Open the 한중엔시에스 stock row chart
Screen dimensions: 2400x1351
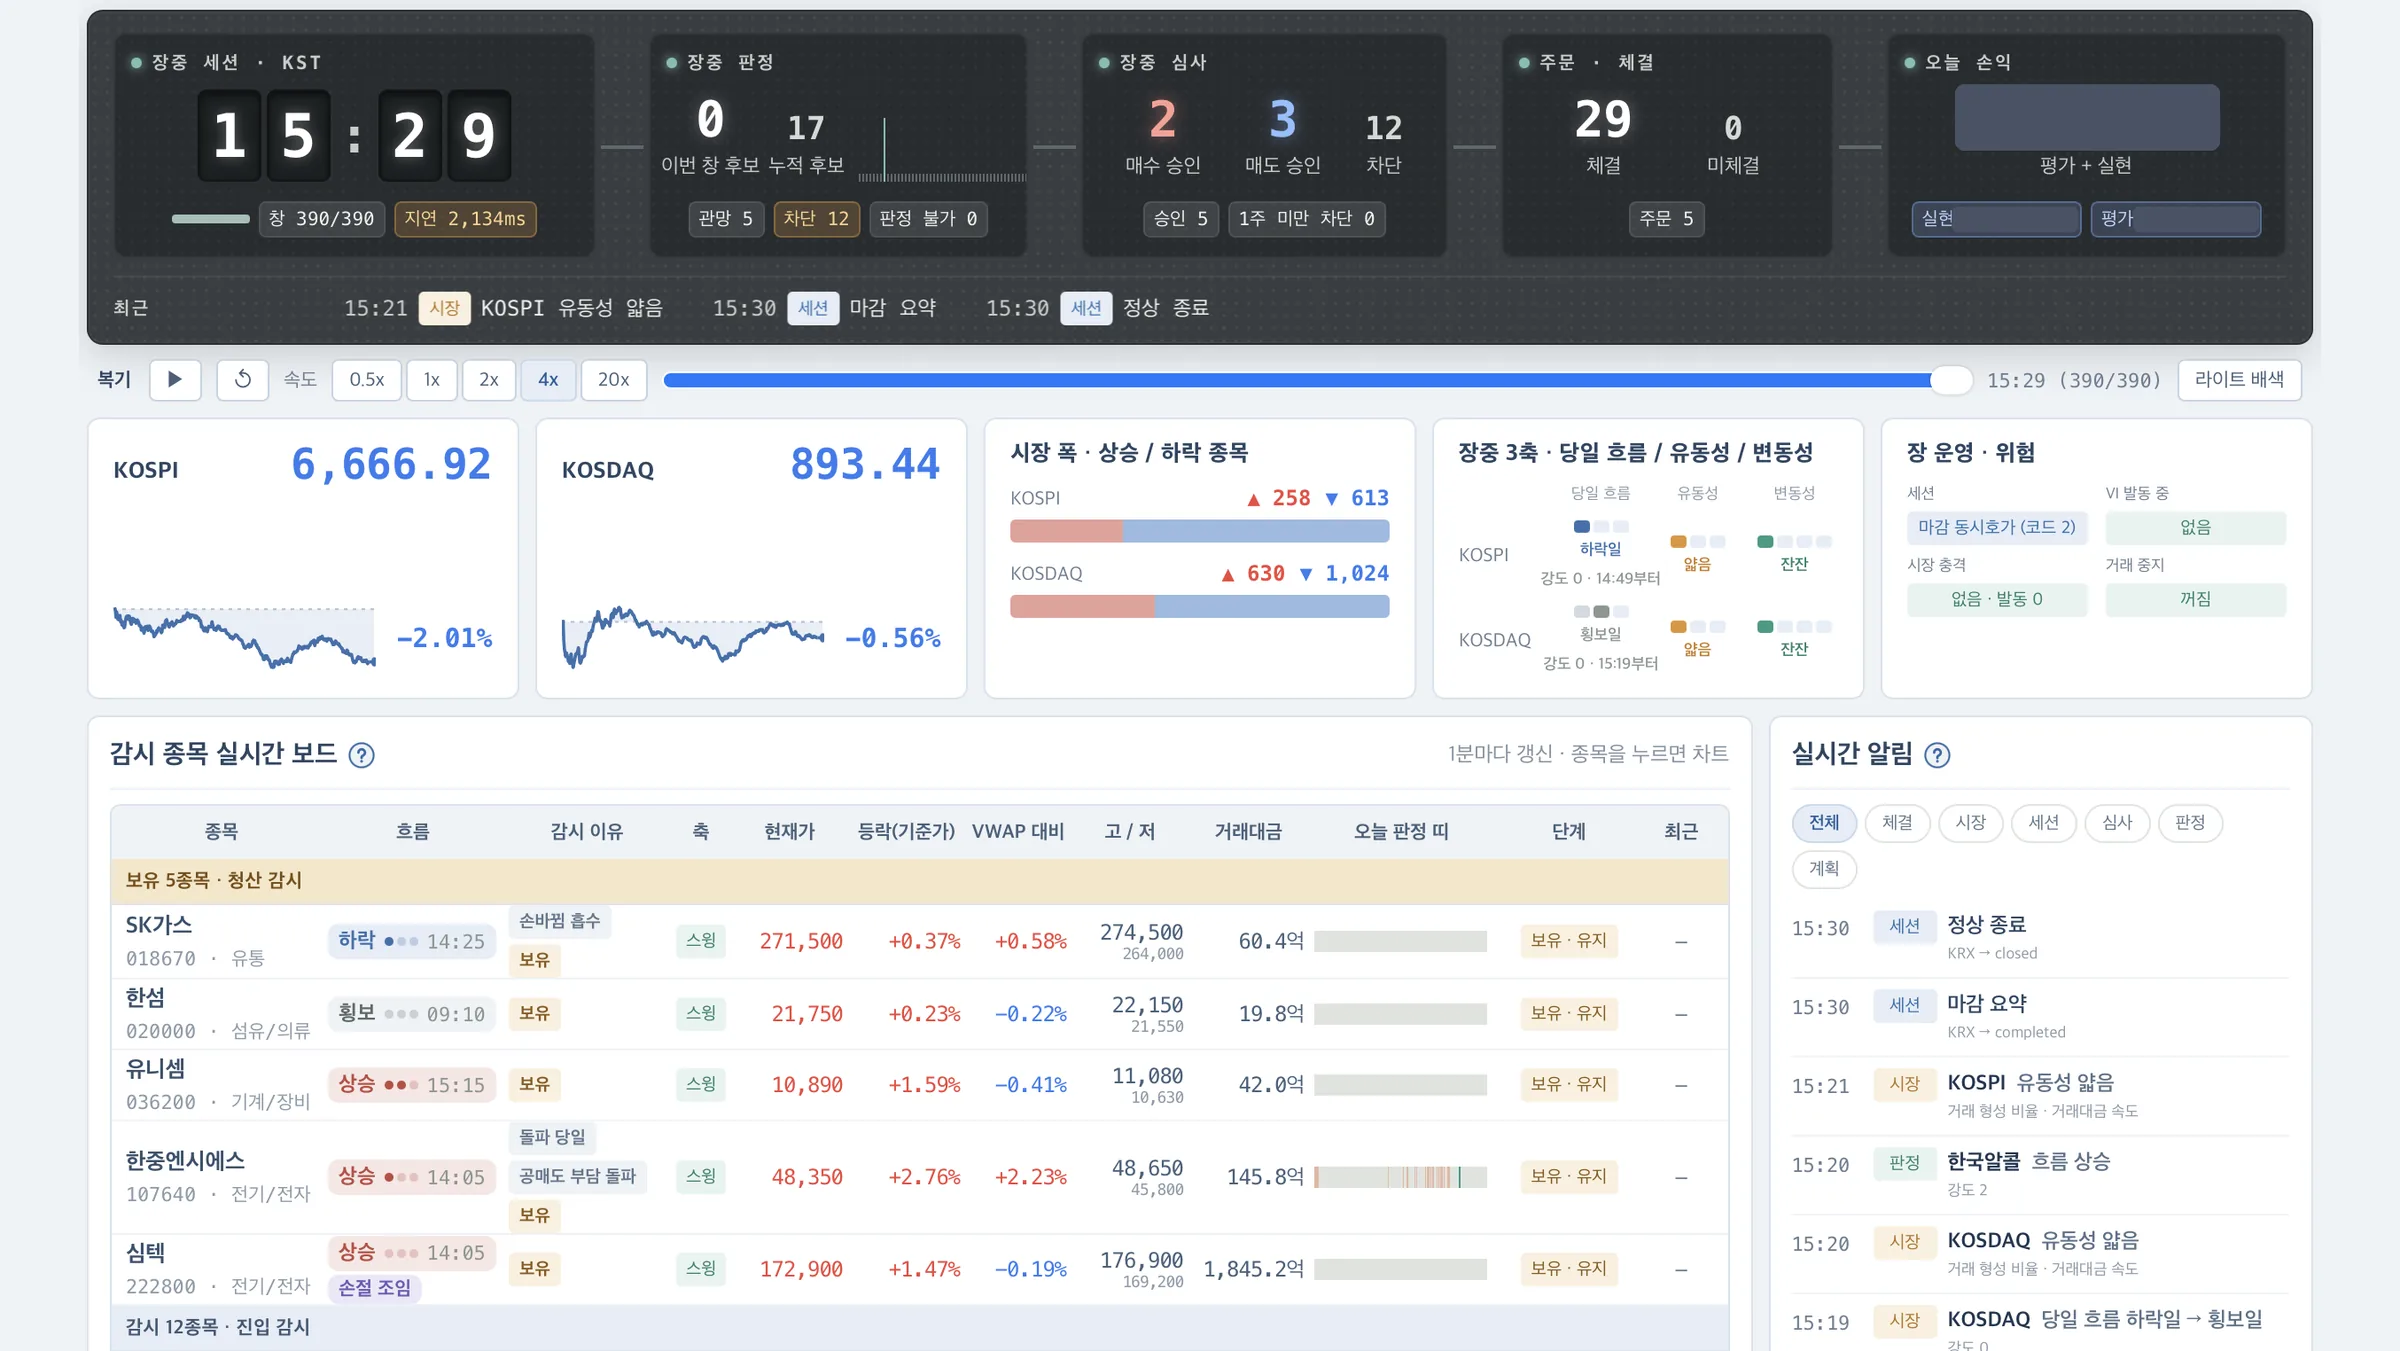[919, 1177]
